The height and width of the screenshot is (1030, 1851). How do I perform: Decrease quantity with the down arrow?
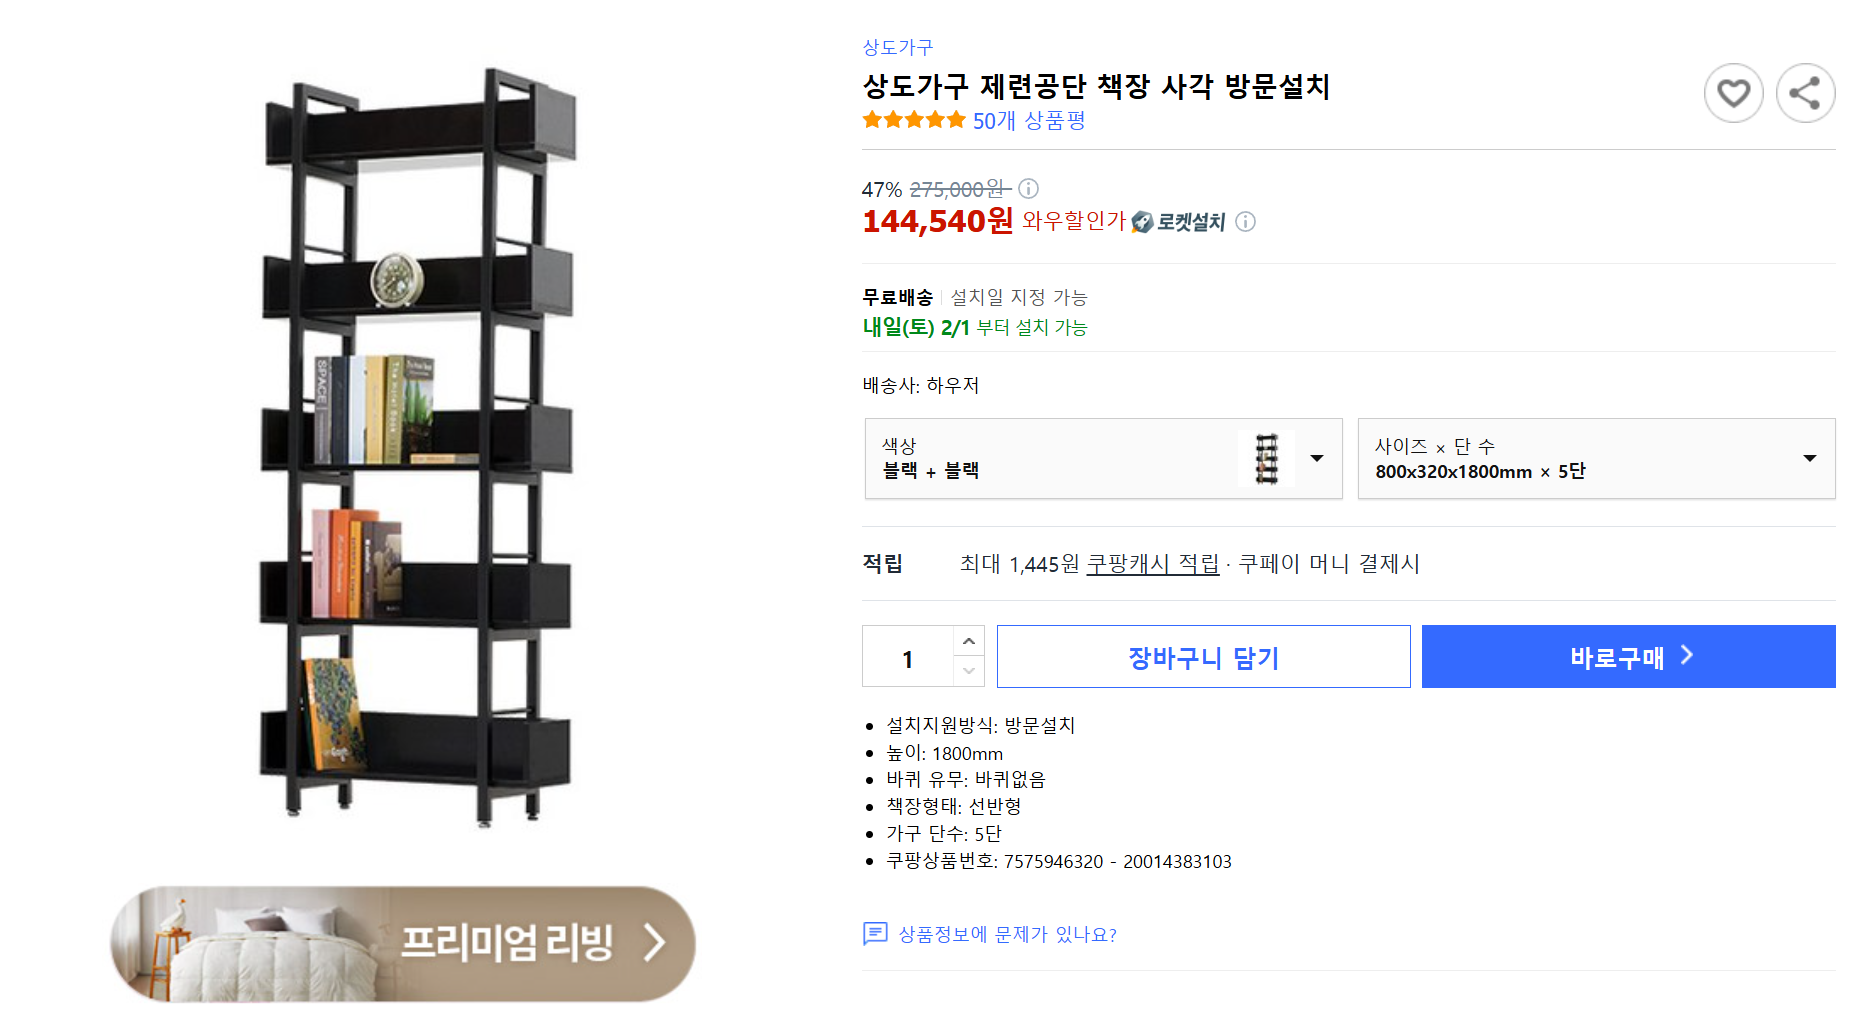click(968, 671)
